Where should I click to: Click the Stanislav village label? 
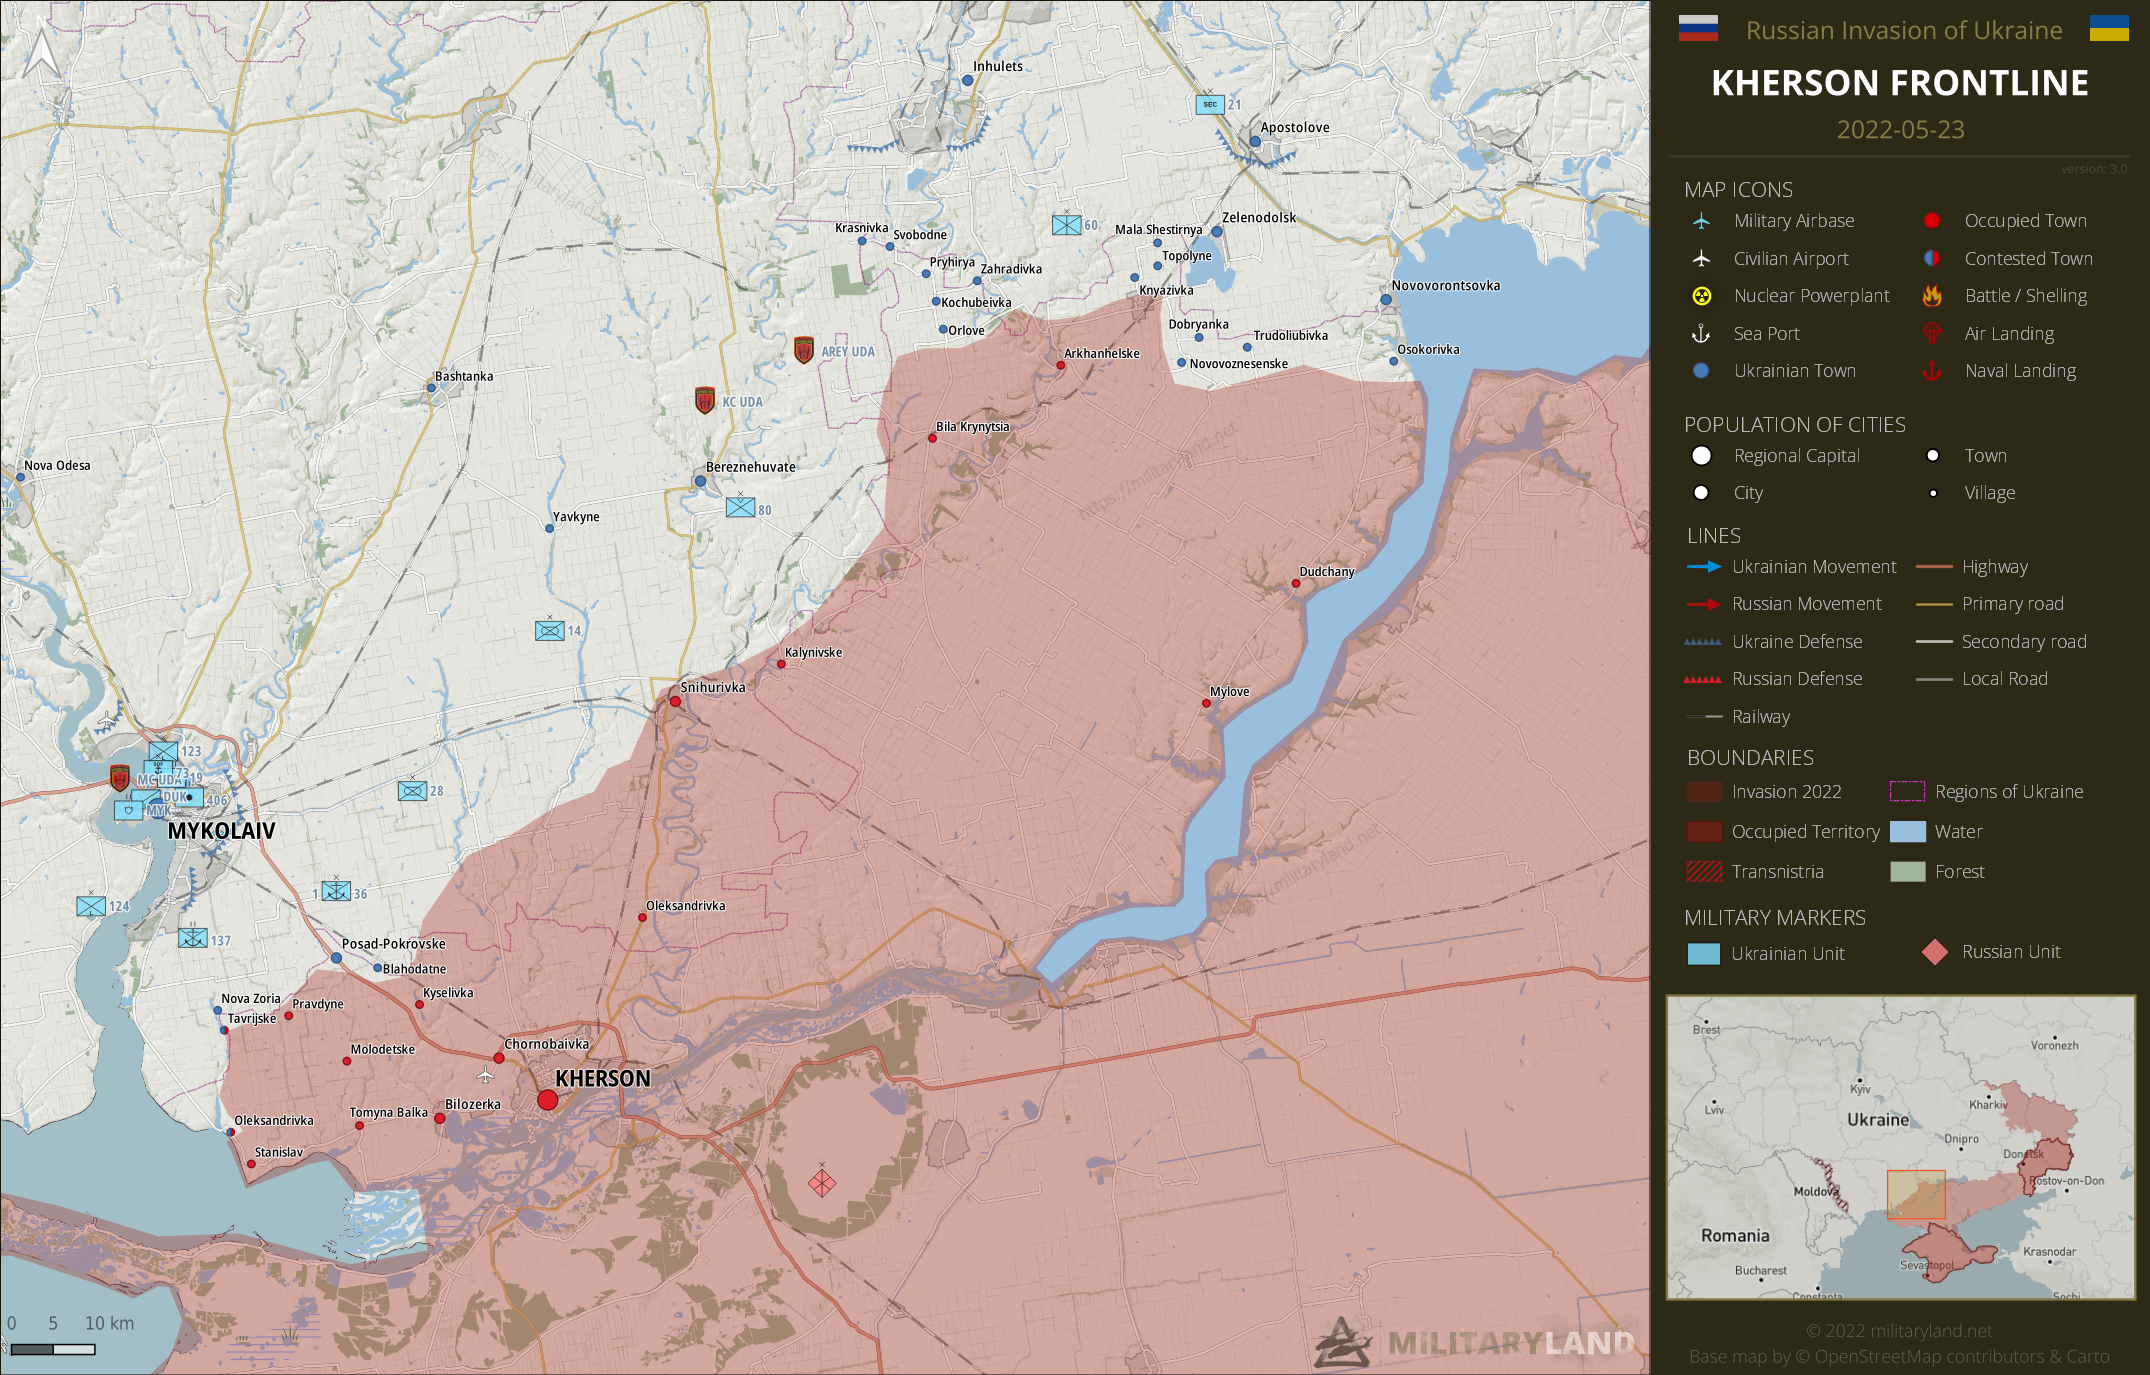click(279, 1153)
